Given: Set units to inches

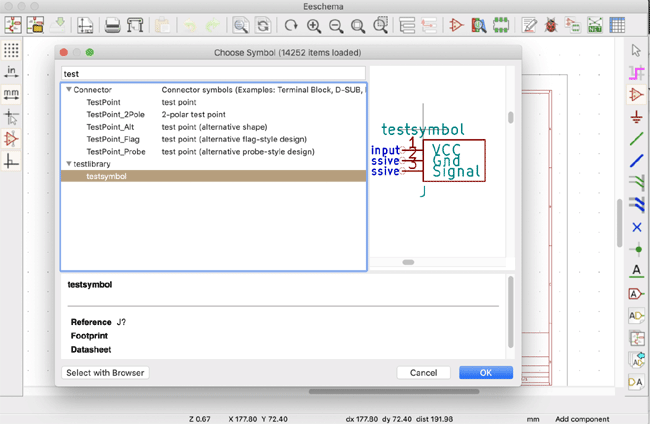Looking at the screenshot, I should [x=11, y=72].
